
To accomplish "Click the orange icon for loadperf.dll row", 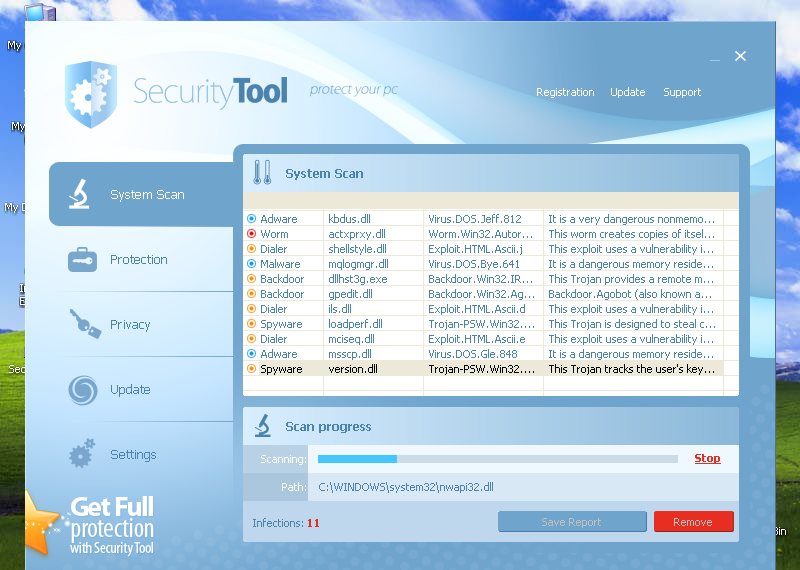I will (252, 324).
